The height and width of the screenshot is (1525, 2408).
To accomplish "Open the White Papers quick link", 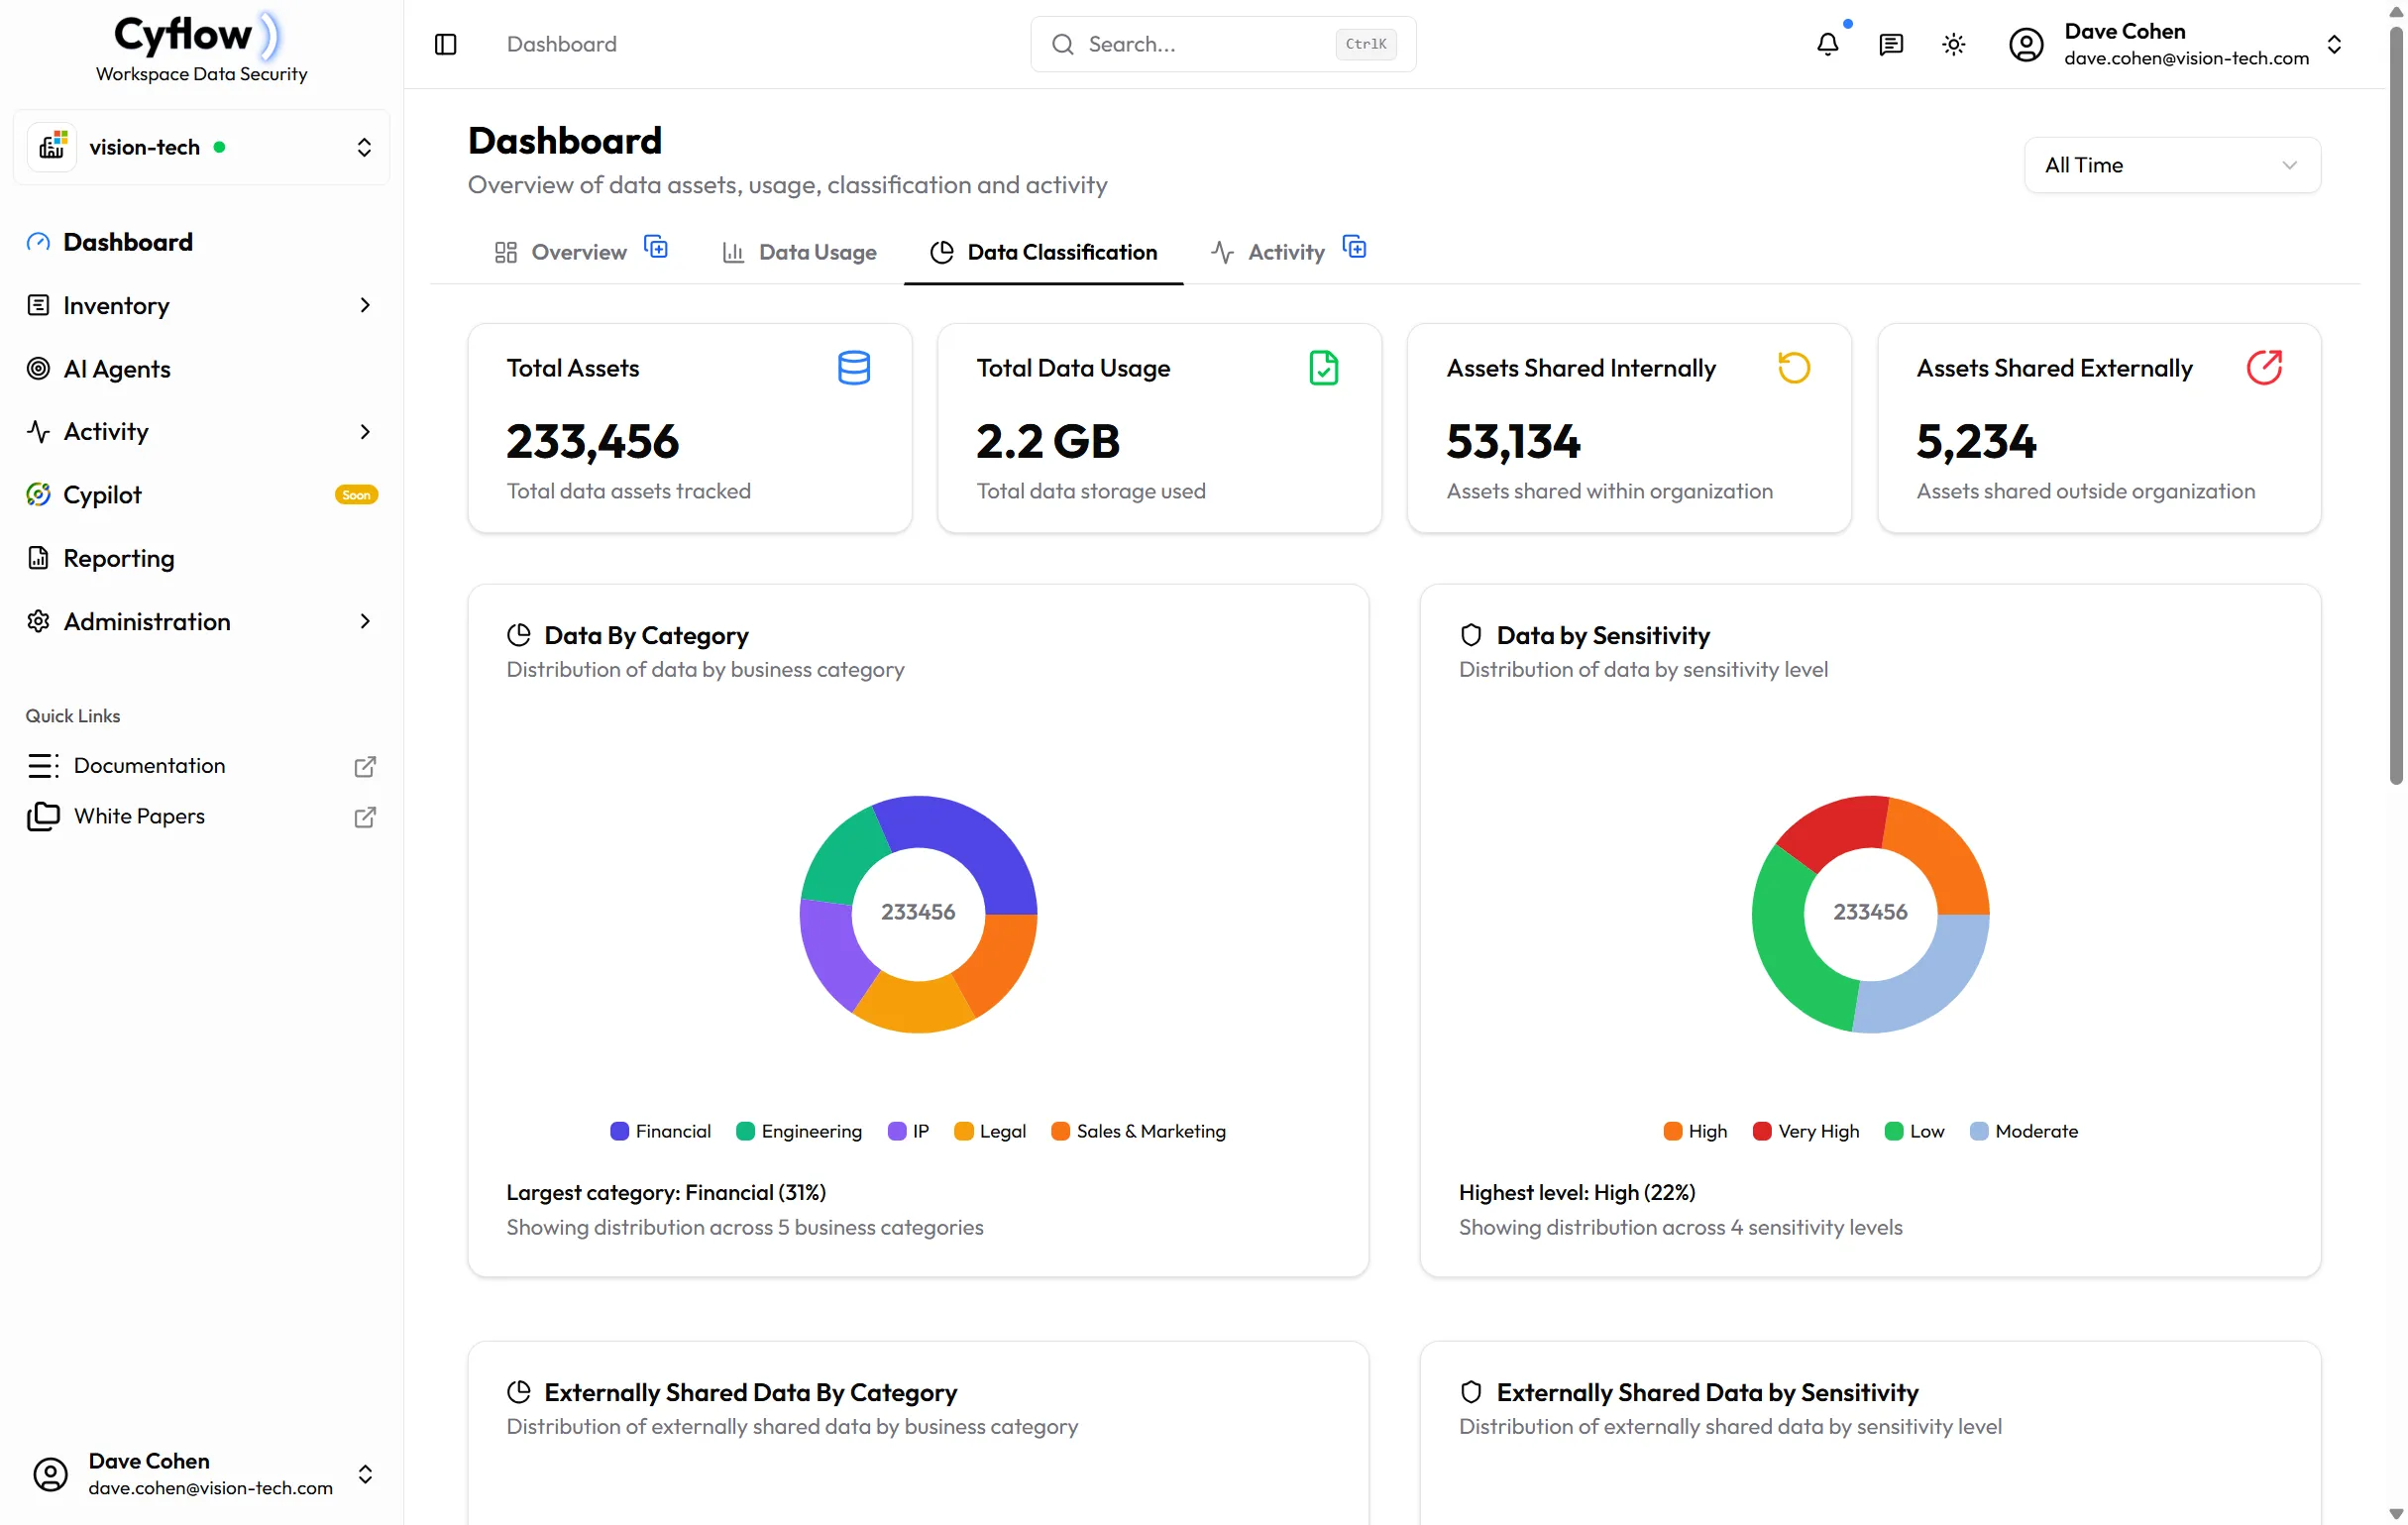I will click(140, 816).
